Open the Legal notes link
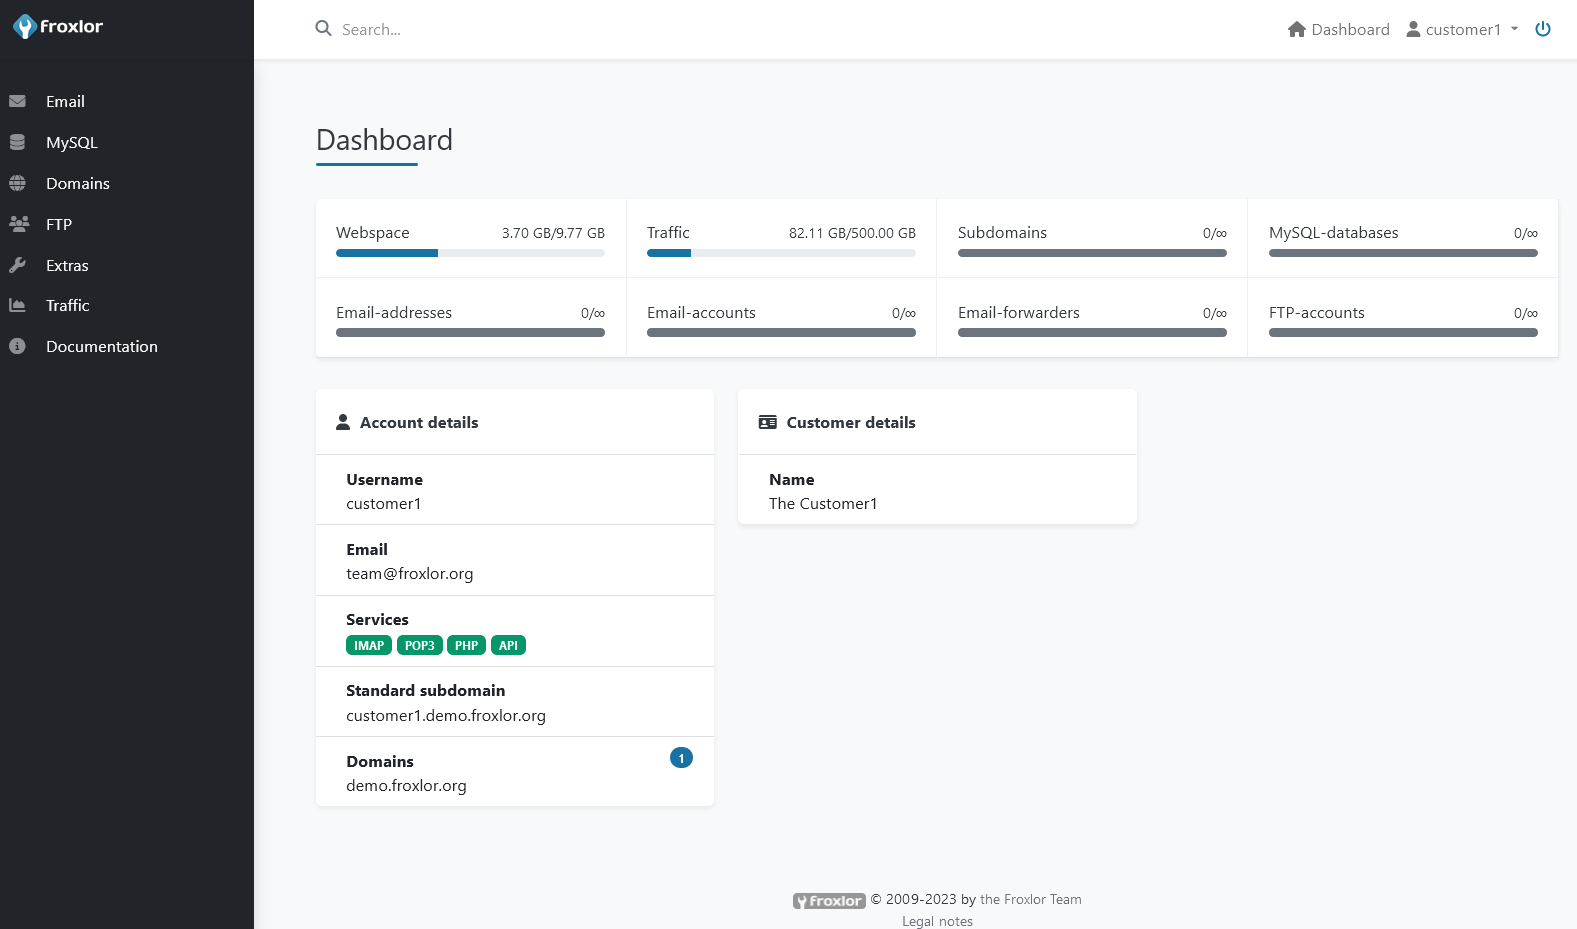Image resolution: width=1577 pixels, height=929 pixels. (937, 921)
